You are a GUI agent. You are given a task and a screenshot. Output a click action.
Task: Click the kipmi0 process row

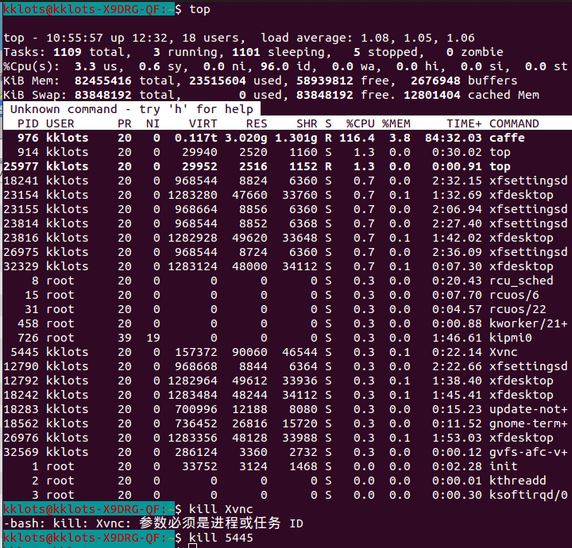(x=286, y=338)
